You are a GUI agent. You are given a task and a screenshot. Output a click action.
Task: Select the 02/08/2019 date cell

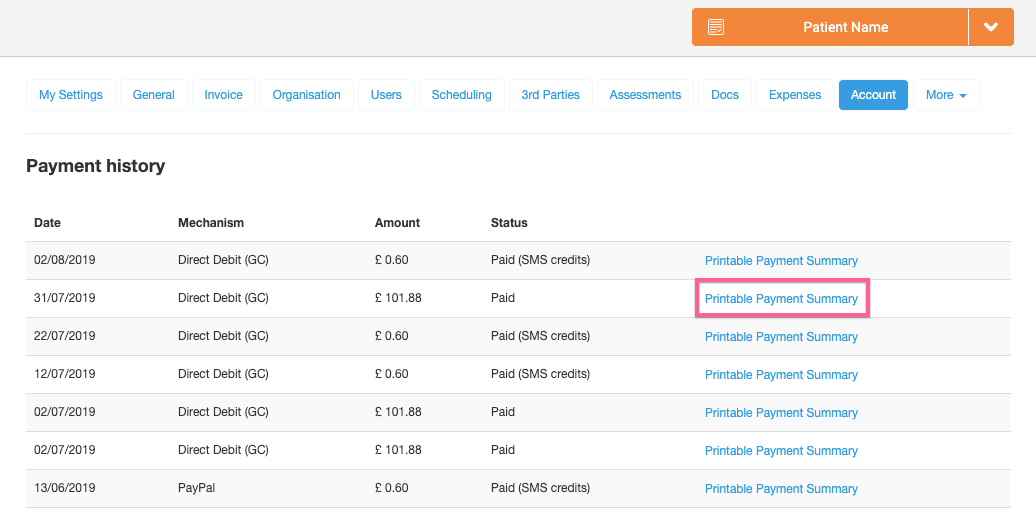[65, 260]
